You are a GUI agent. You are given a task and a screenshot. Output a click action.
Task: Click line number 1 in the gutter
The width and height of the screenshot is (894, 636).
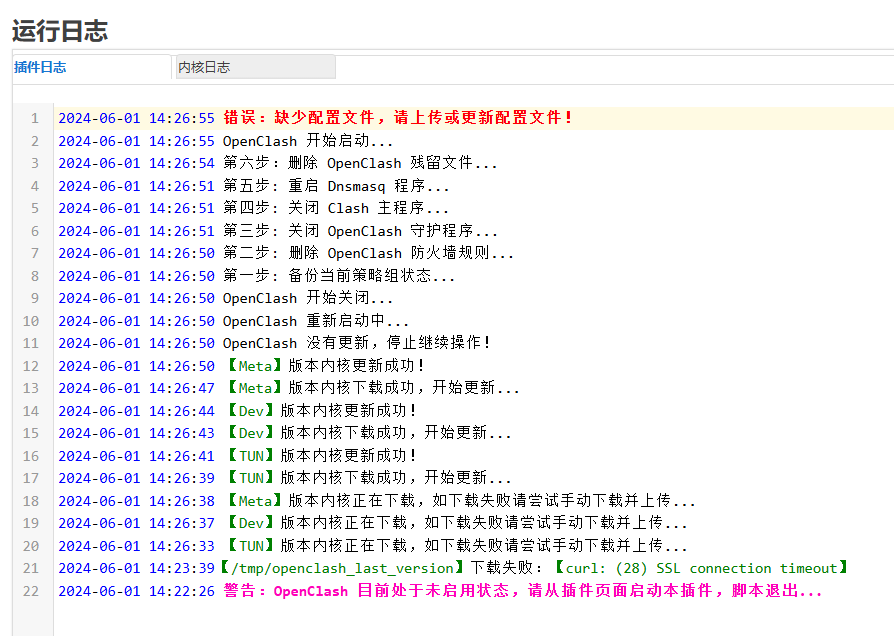point(34,118)
